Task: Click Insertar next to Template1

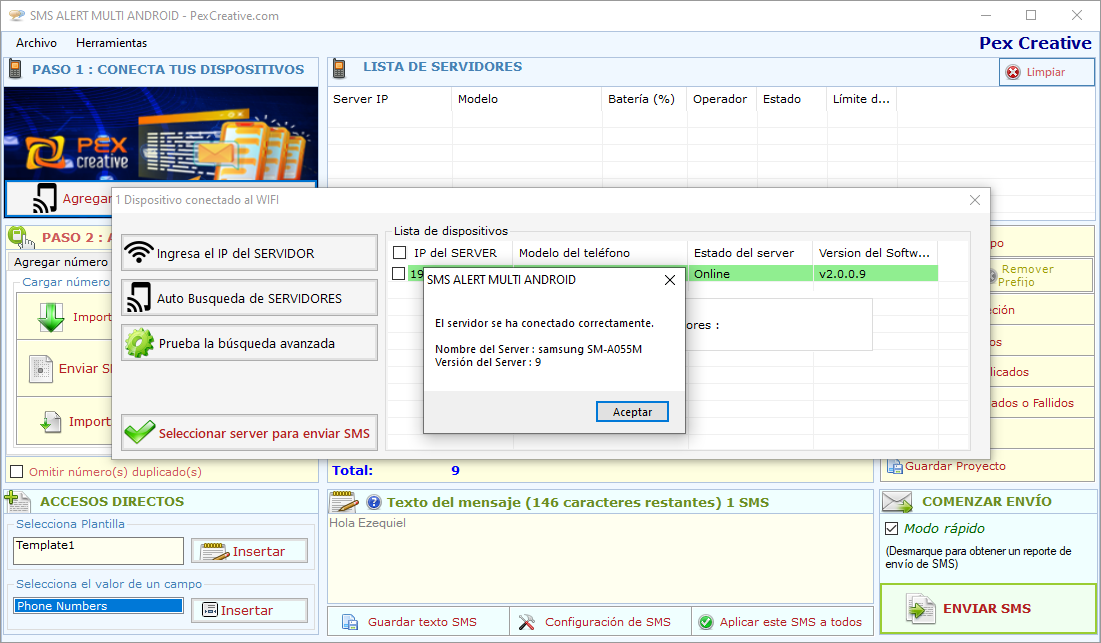Action: (249, 551)
